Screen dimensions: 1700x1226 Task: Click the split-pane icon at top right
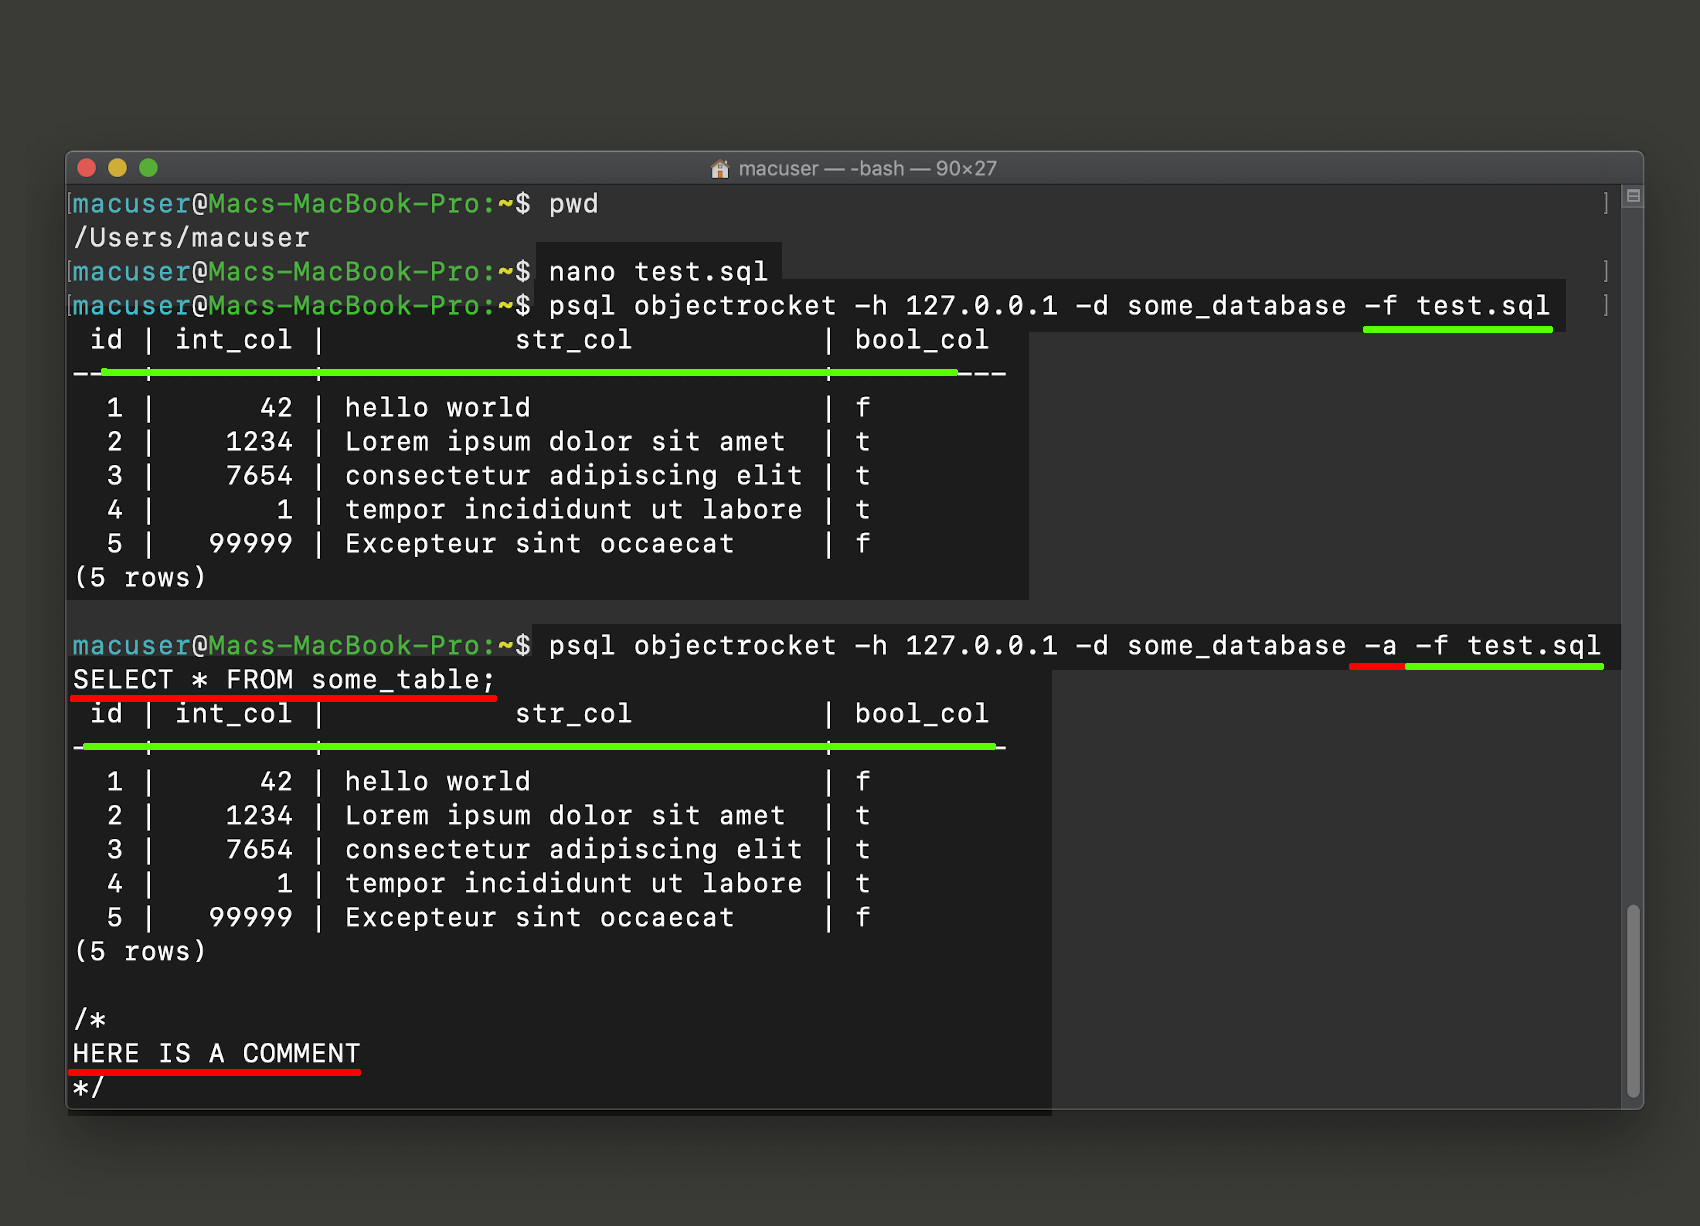1632,196
